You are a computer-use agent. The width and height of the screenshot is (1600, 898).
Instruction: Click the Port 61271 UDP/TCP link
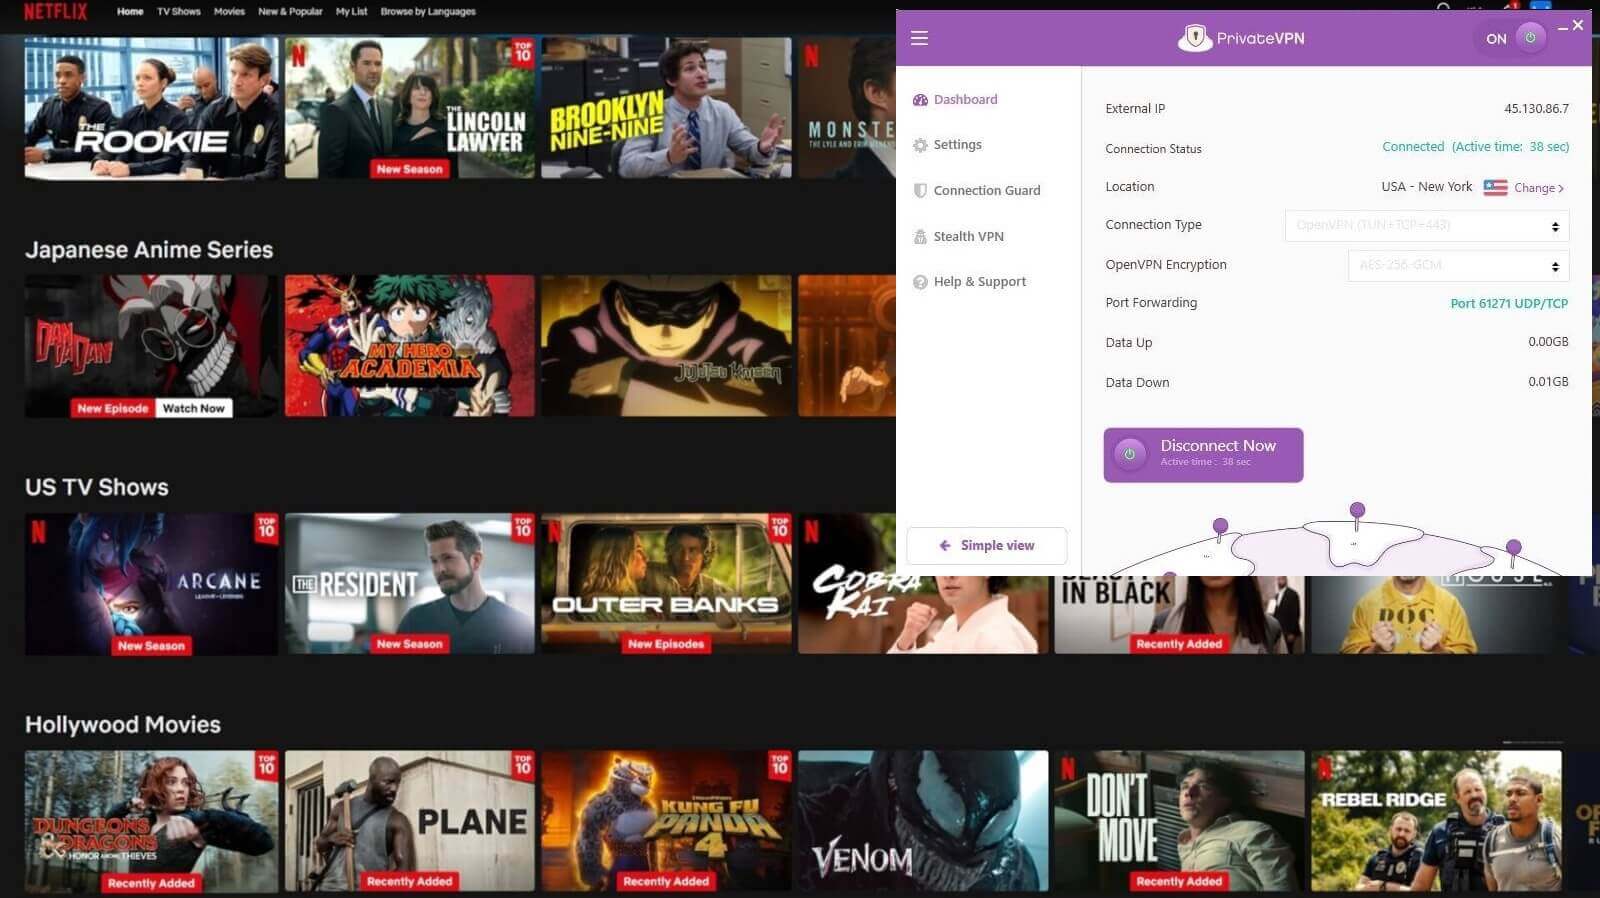1509,303
